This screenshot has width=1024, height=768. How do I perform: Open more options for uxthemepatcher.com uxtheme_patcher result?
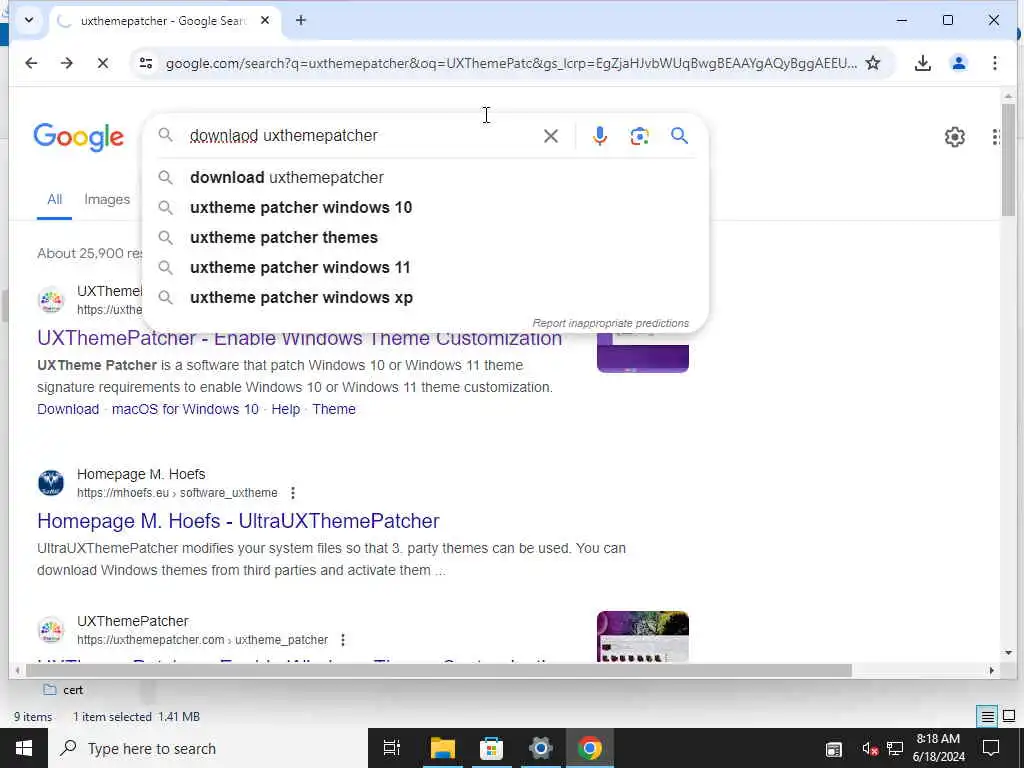coord(343,640)
